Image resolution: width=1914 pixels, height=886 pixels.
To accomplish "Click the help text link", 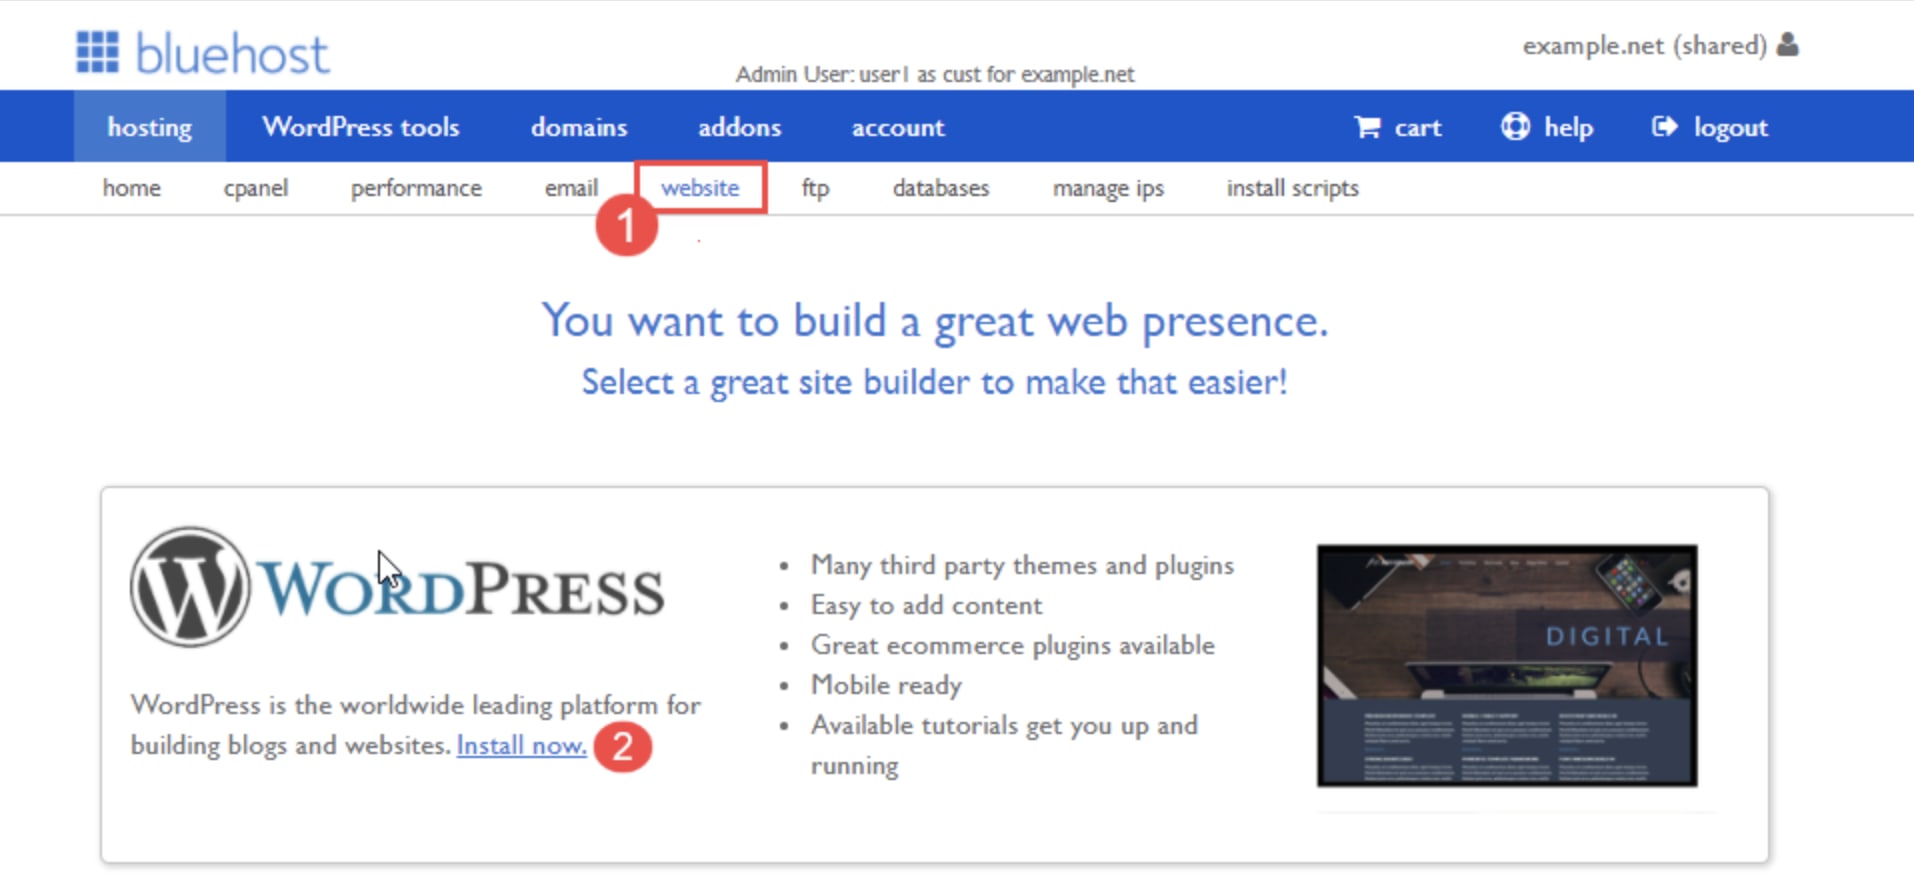I will point(1568,128).
